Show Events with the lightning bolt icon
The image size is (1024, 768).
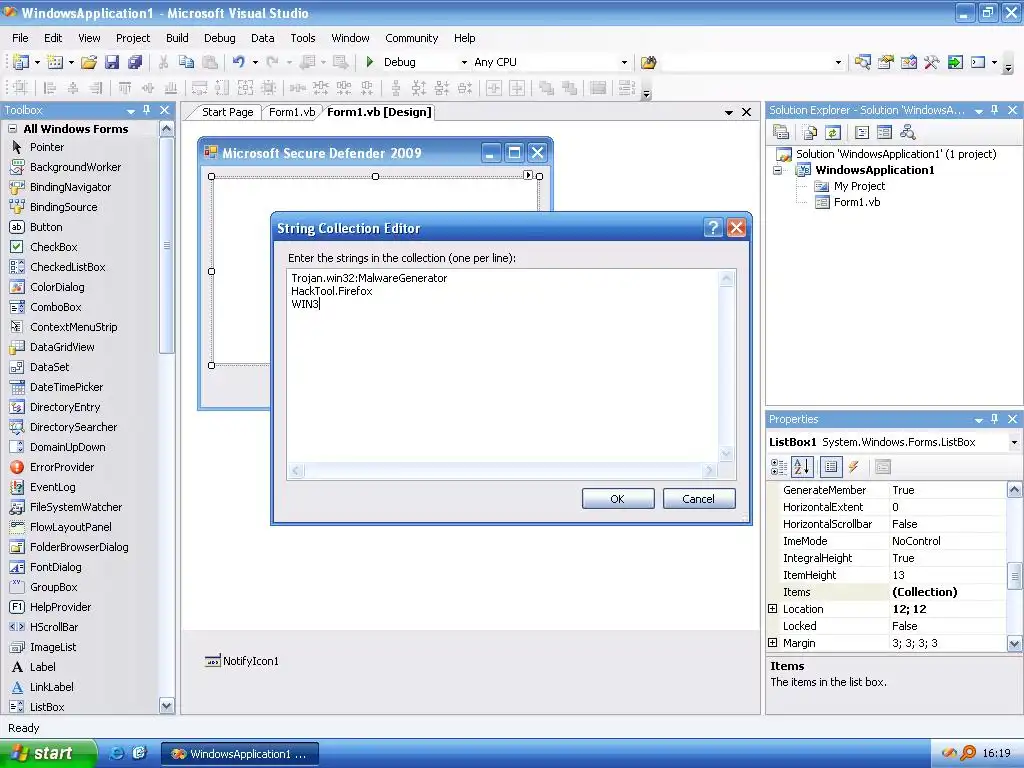(x=854, y=466)
